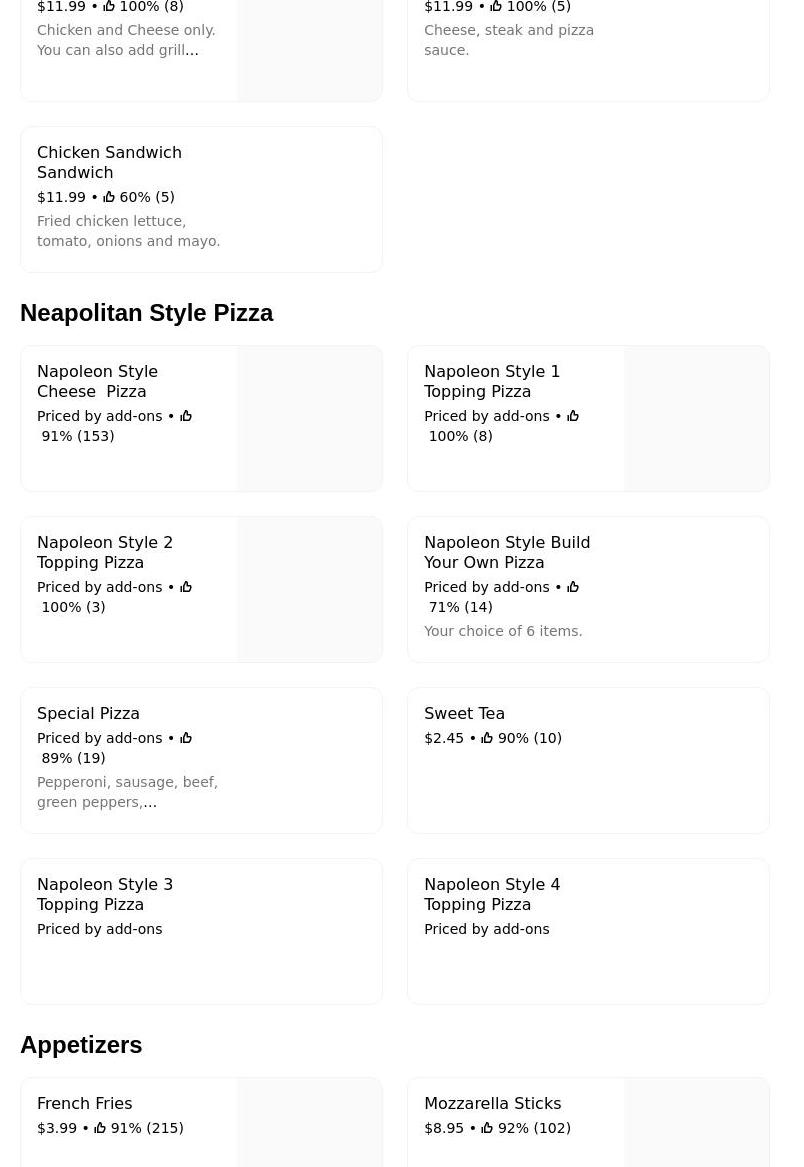Viewport: 804px width, 1167px height.
Task: Click thumbs-up icon for Napoleon Style 1 Topping Pizza
Action: [x=573, y=416]
